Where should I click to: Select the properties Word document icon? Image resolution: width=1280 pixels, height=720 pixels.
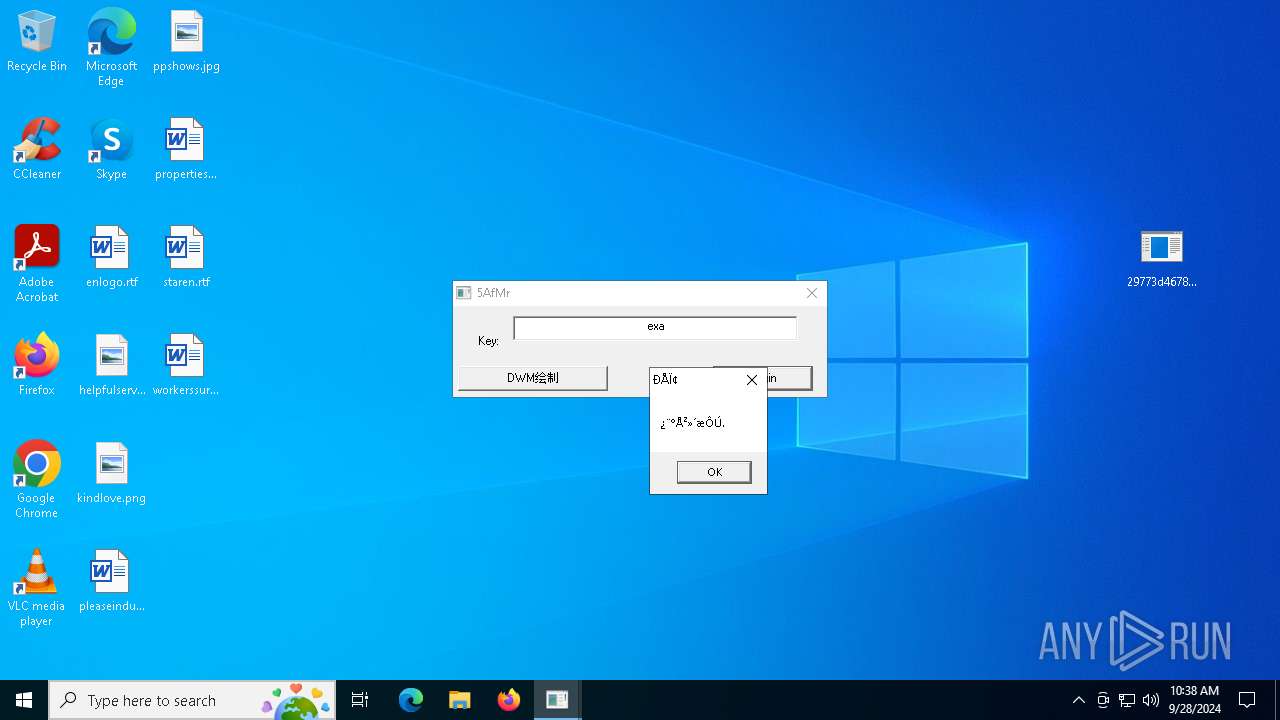(x=186, y=150)
